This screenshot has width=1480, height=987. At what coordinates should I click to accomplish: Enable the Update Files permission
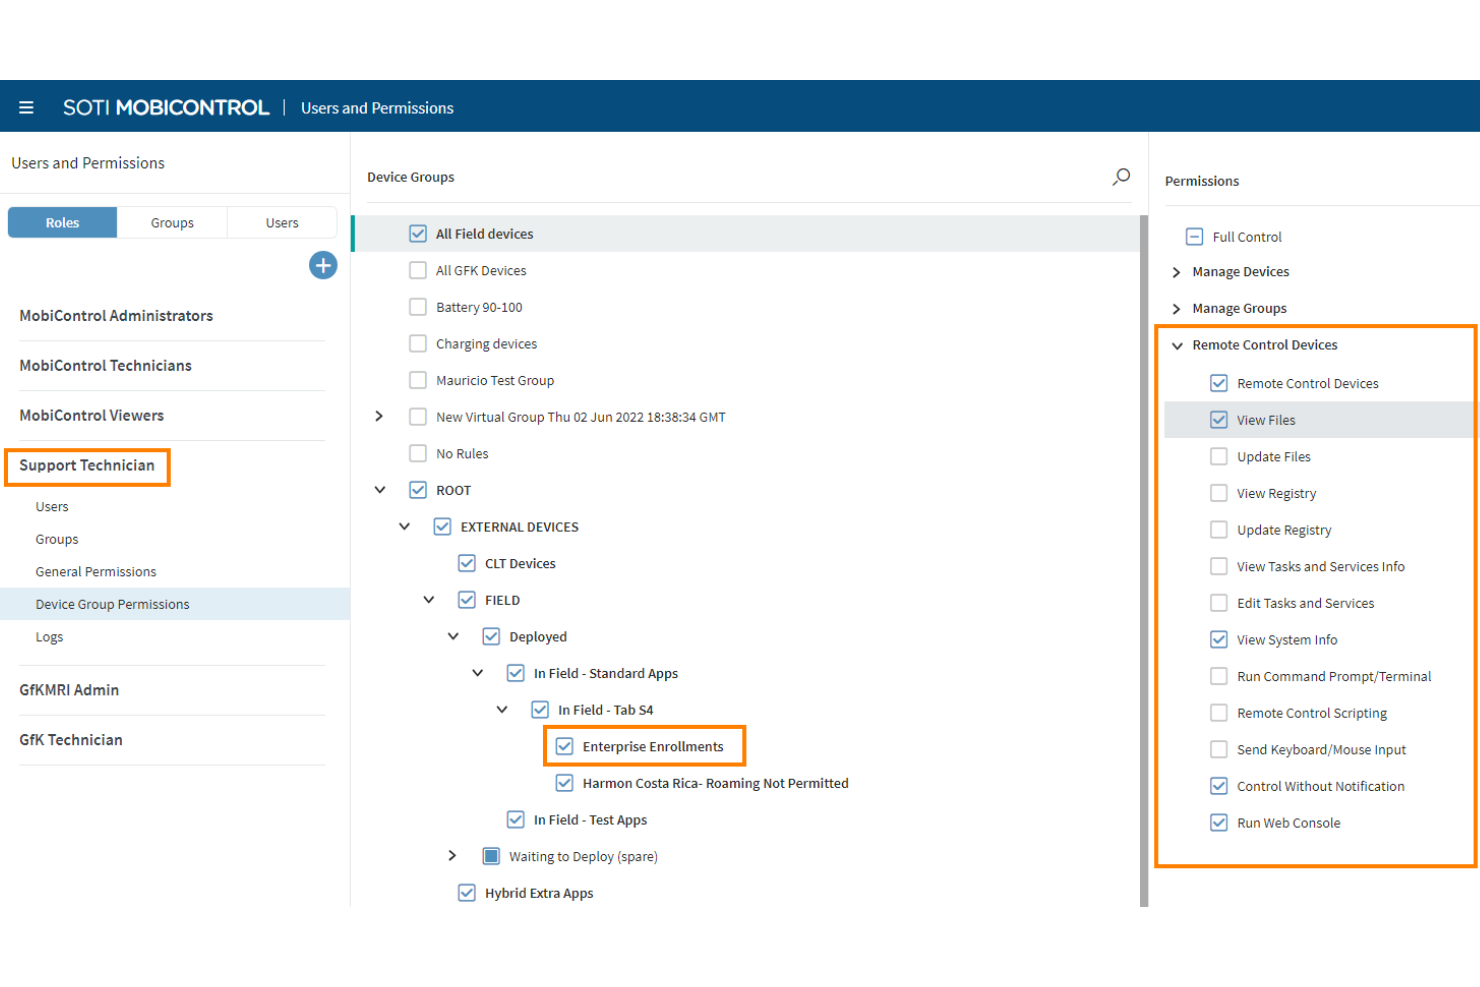pos(1219,456)
